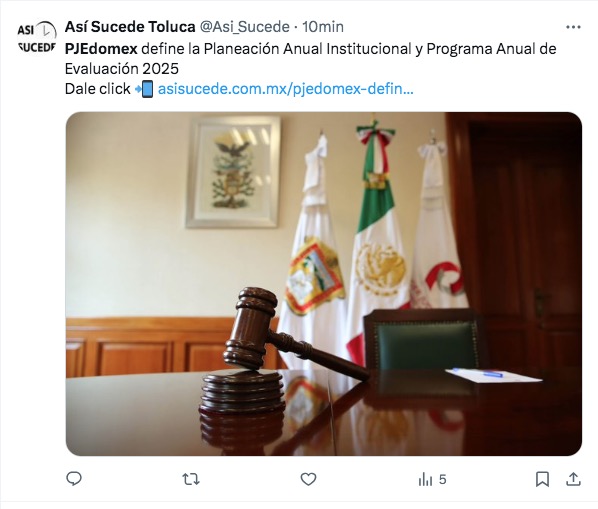Screen dimensions: 598x509
Task: Click the bold PJEdomex mention
Action: (x=101, y=49)
